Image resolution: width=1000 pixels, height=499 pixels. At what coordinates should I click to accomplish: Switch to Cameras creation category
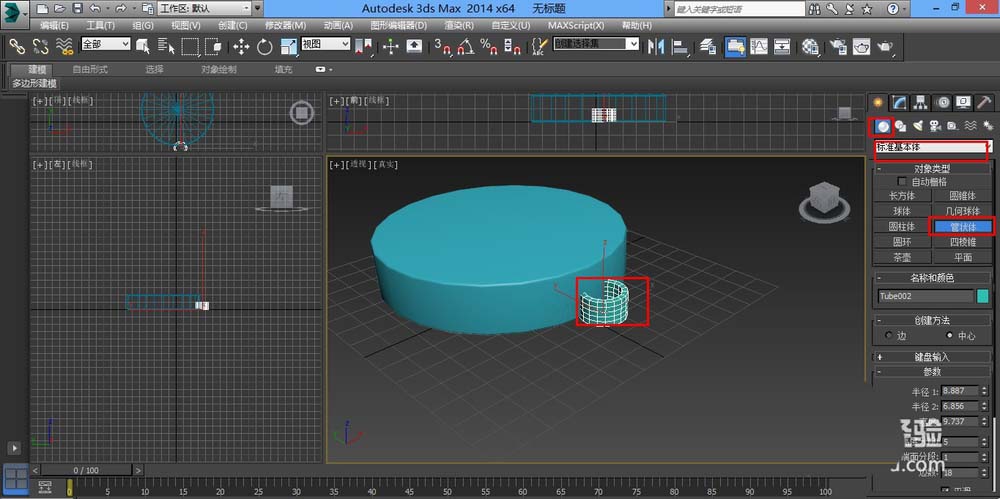tap(935, 126)
